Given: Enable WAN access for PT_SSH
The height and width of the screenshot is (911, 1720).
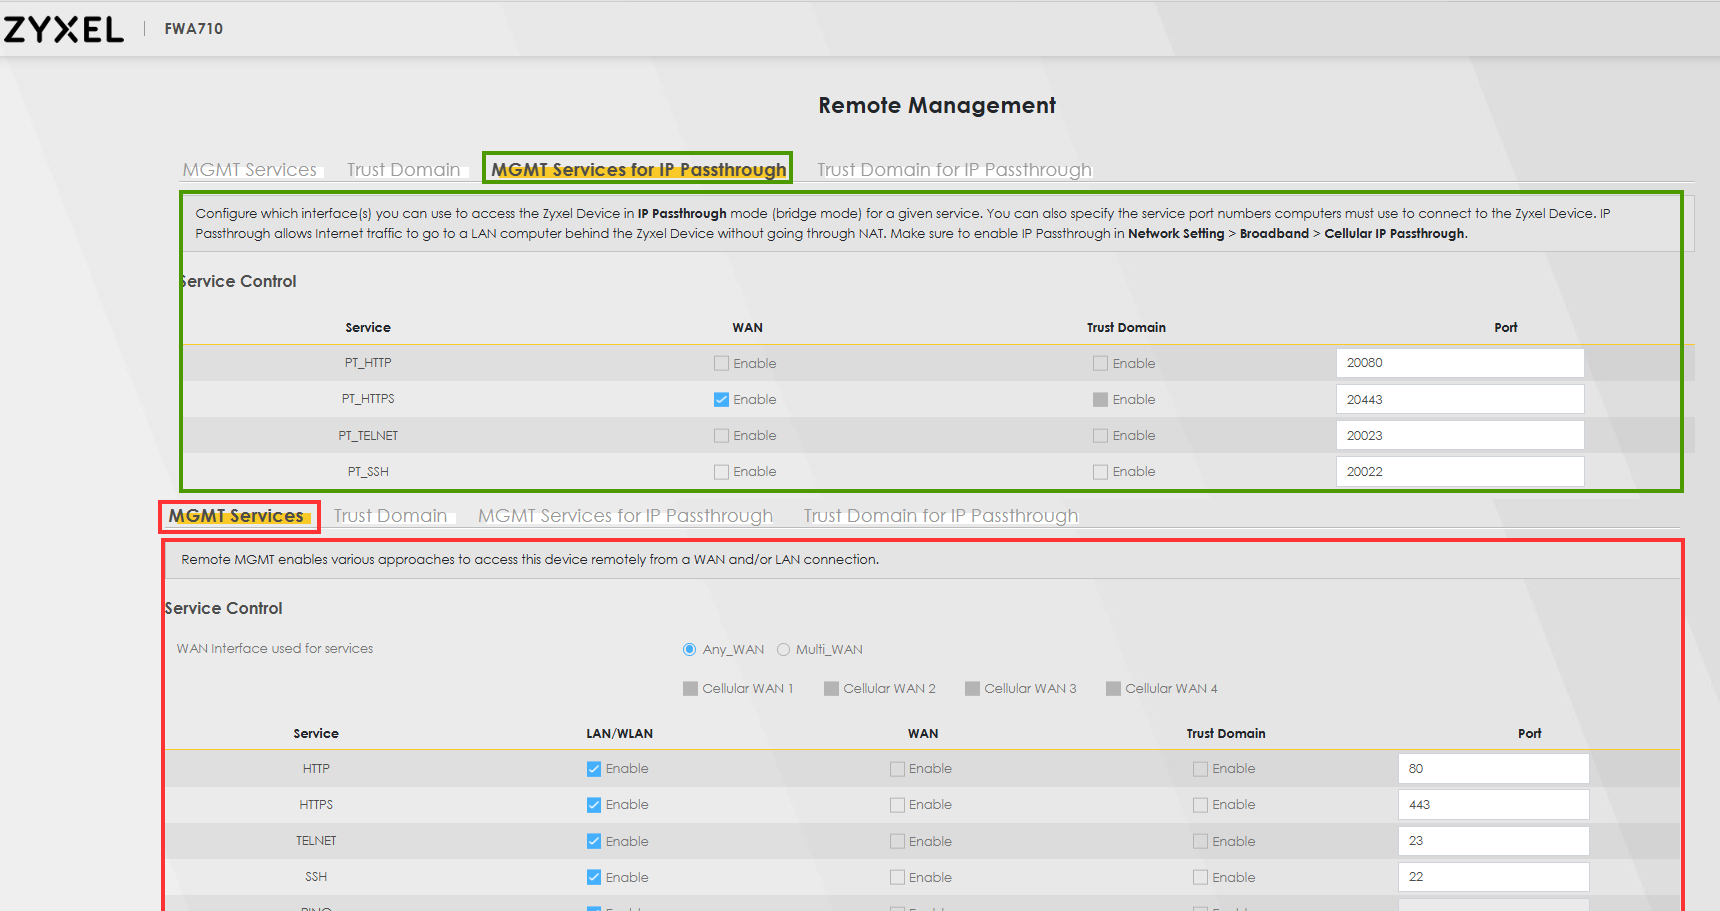Looking at the screenshot, I should tap(721, 472).
